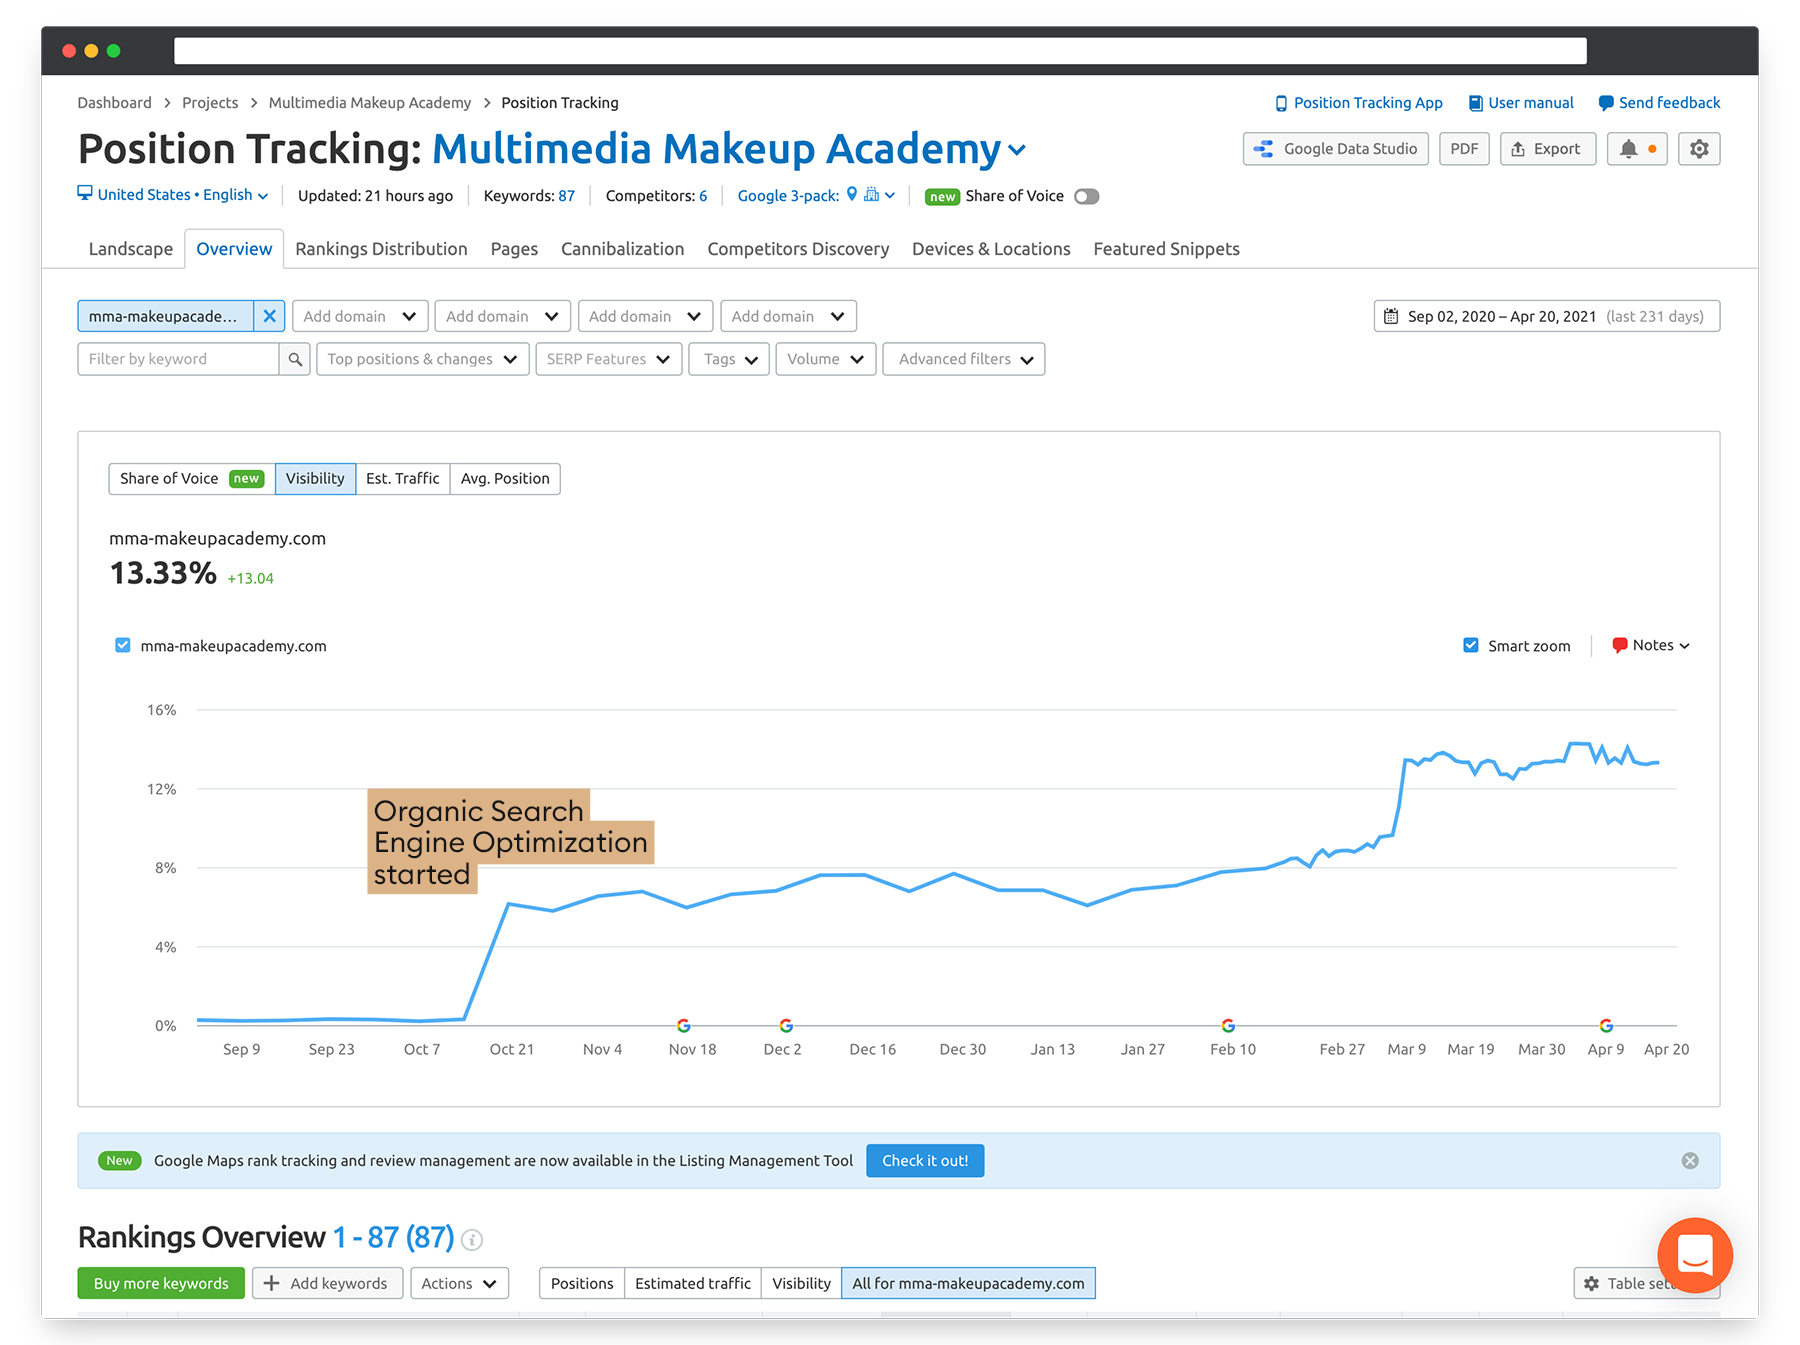
Task: Toggle the Smart zoom checkbox
Action: tap(1471, 645)
